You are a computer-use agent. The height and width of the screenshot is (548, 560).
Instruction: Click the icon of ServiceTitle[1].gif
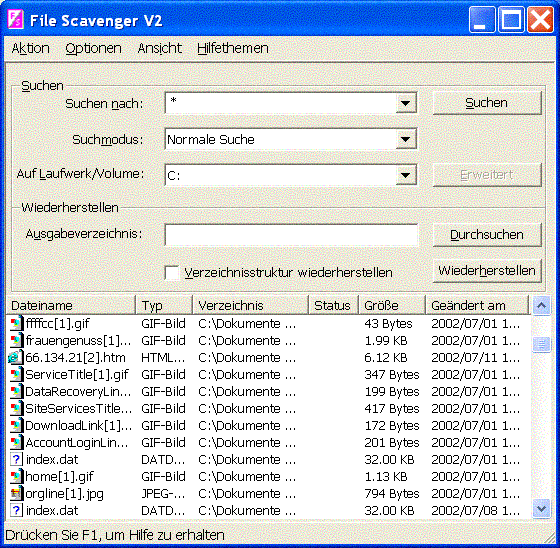tap(16, 375)
